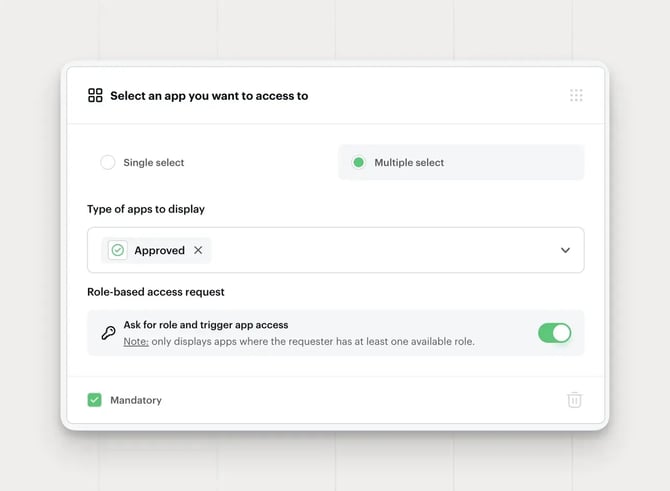Uncheck the Mandatory checkbox
The height and width of the screenshot is (491, 670).
click(x=94, y=400)
